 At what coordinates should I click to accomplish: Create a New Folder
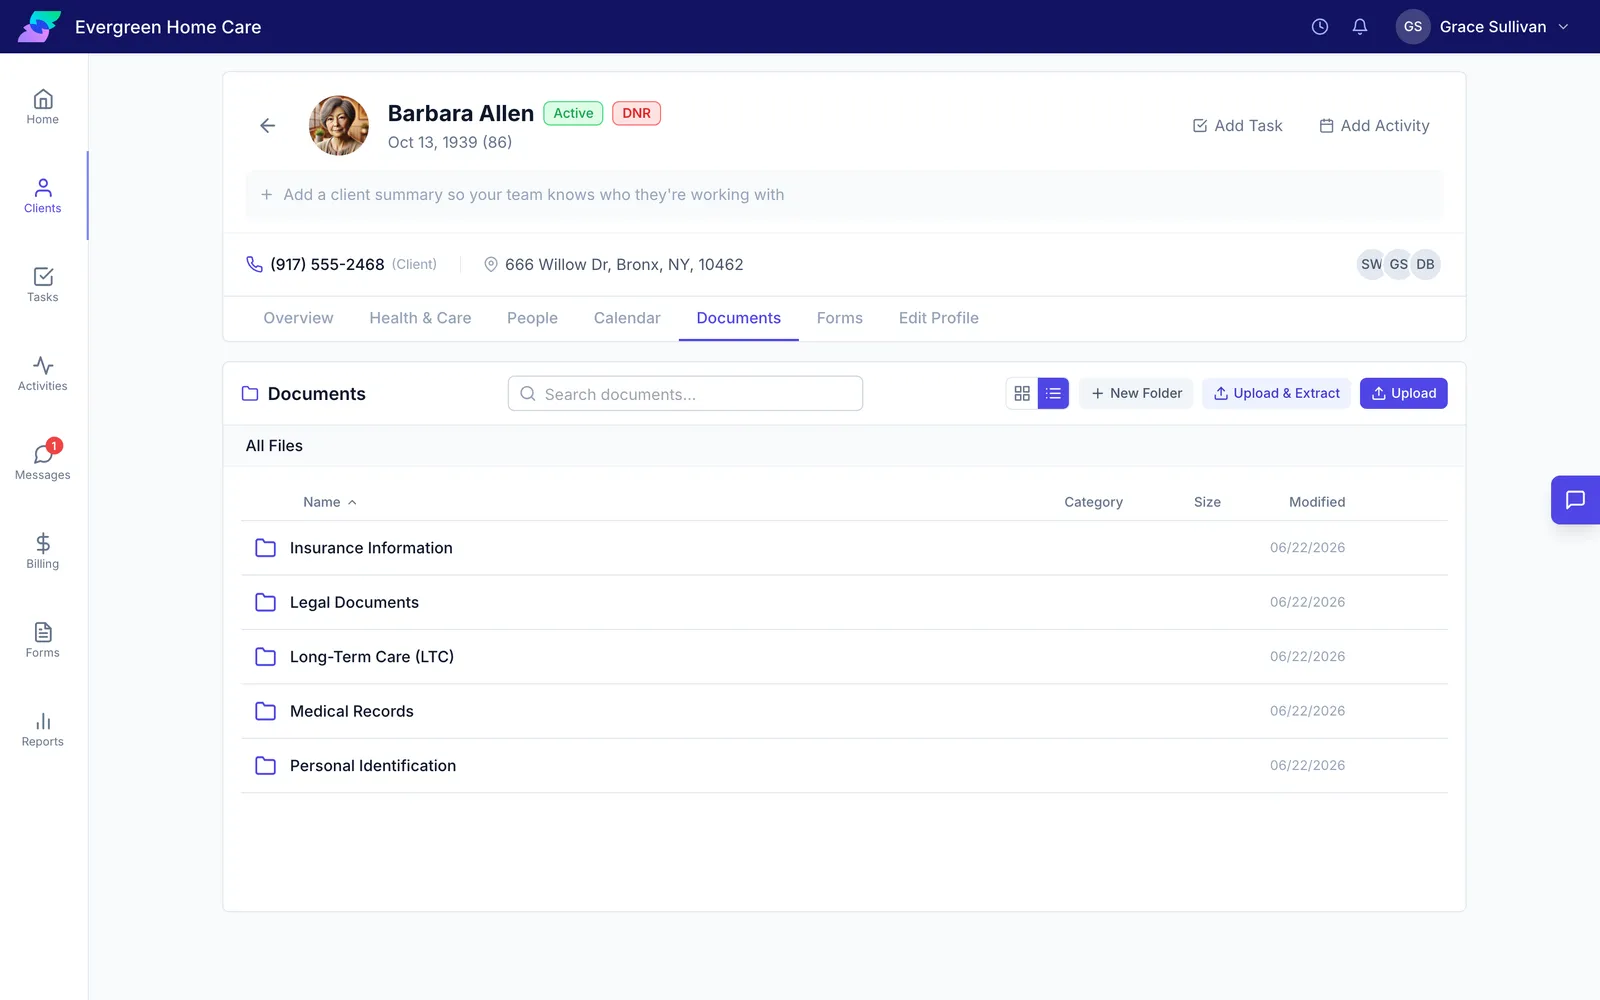click(1136, 393)
